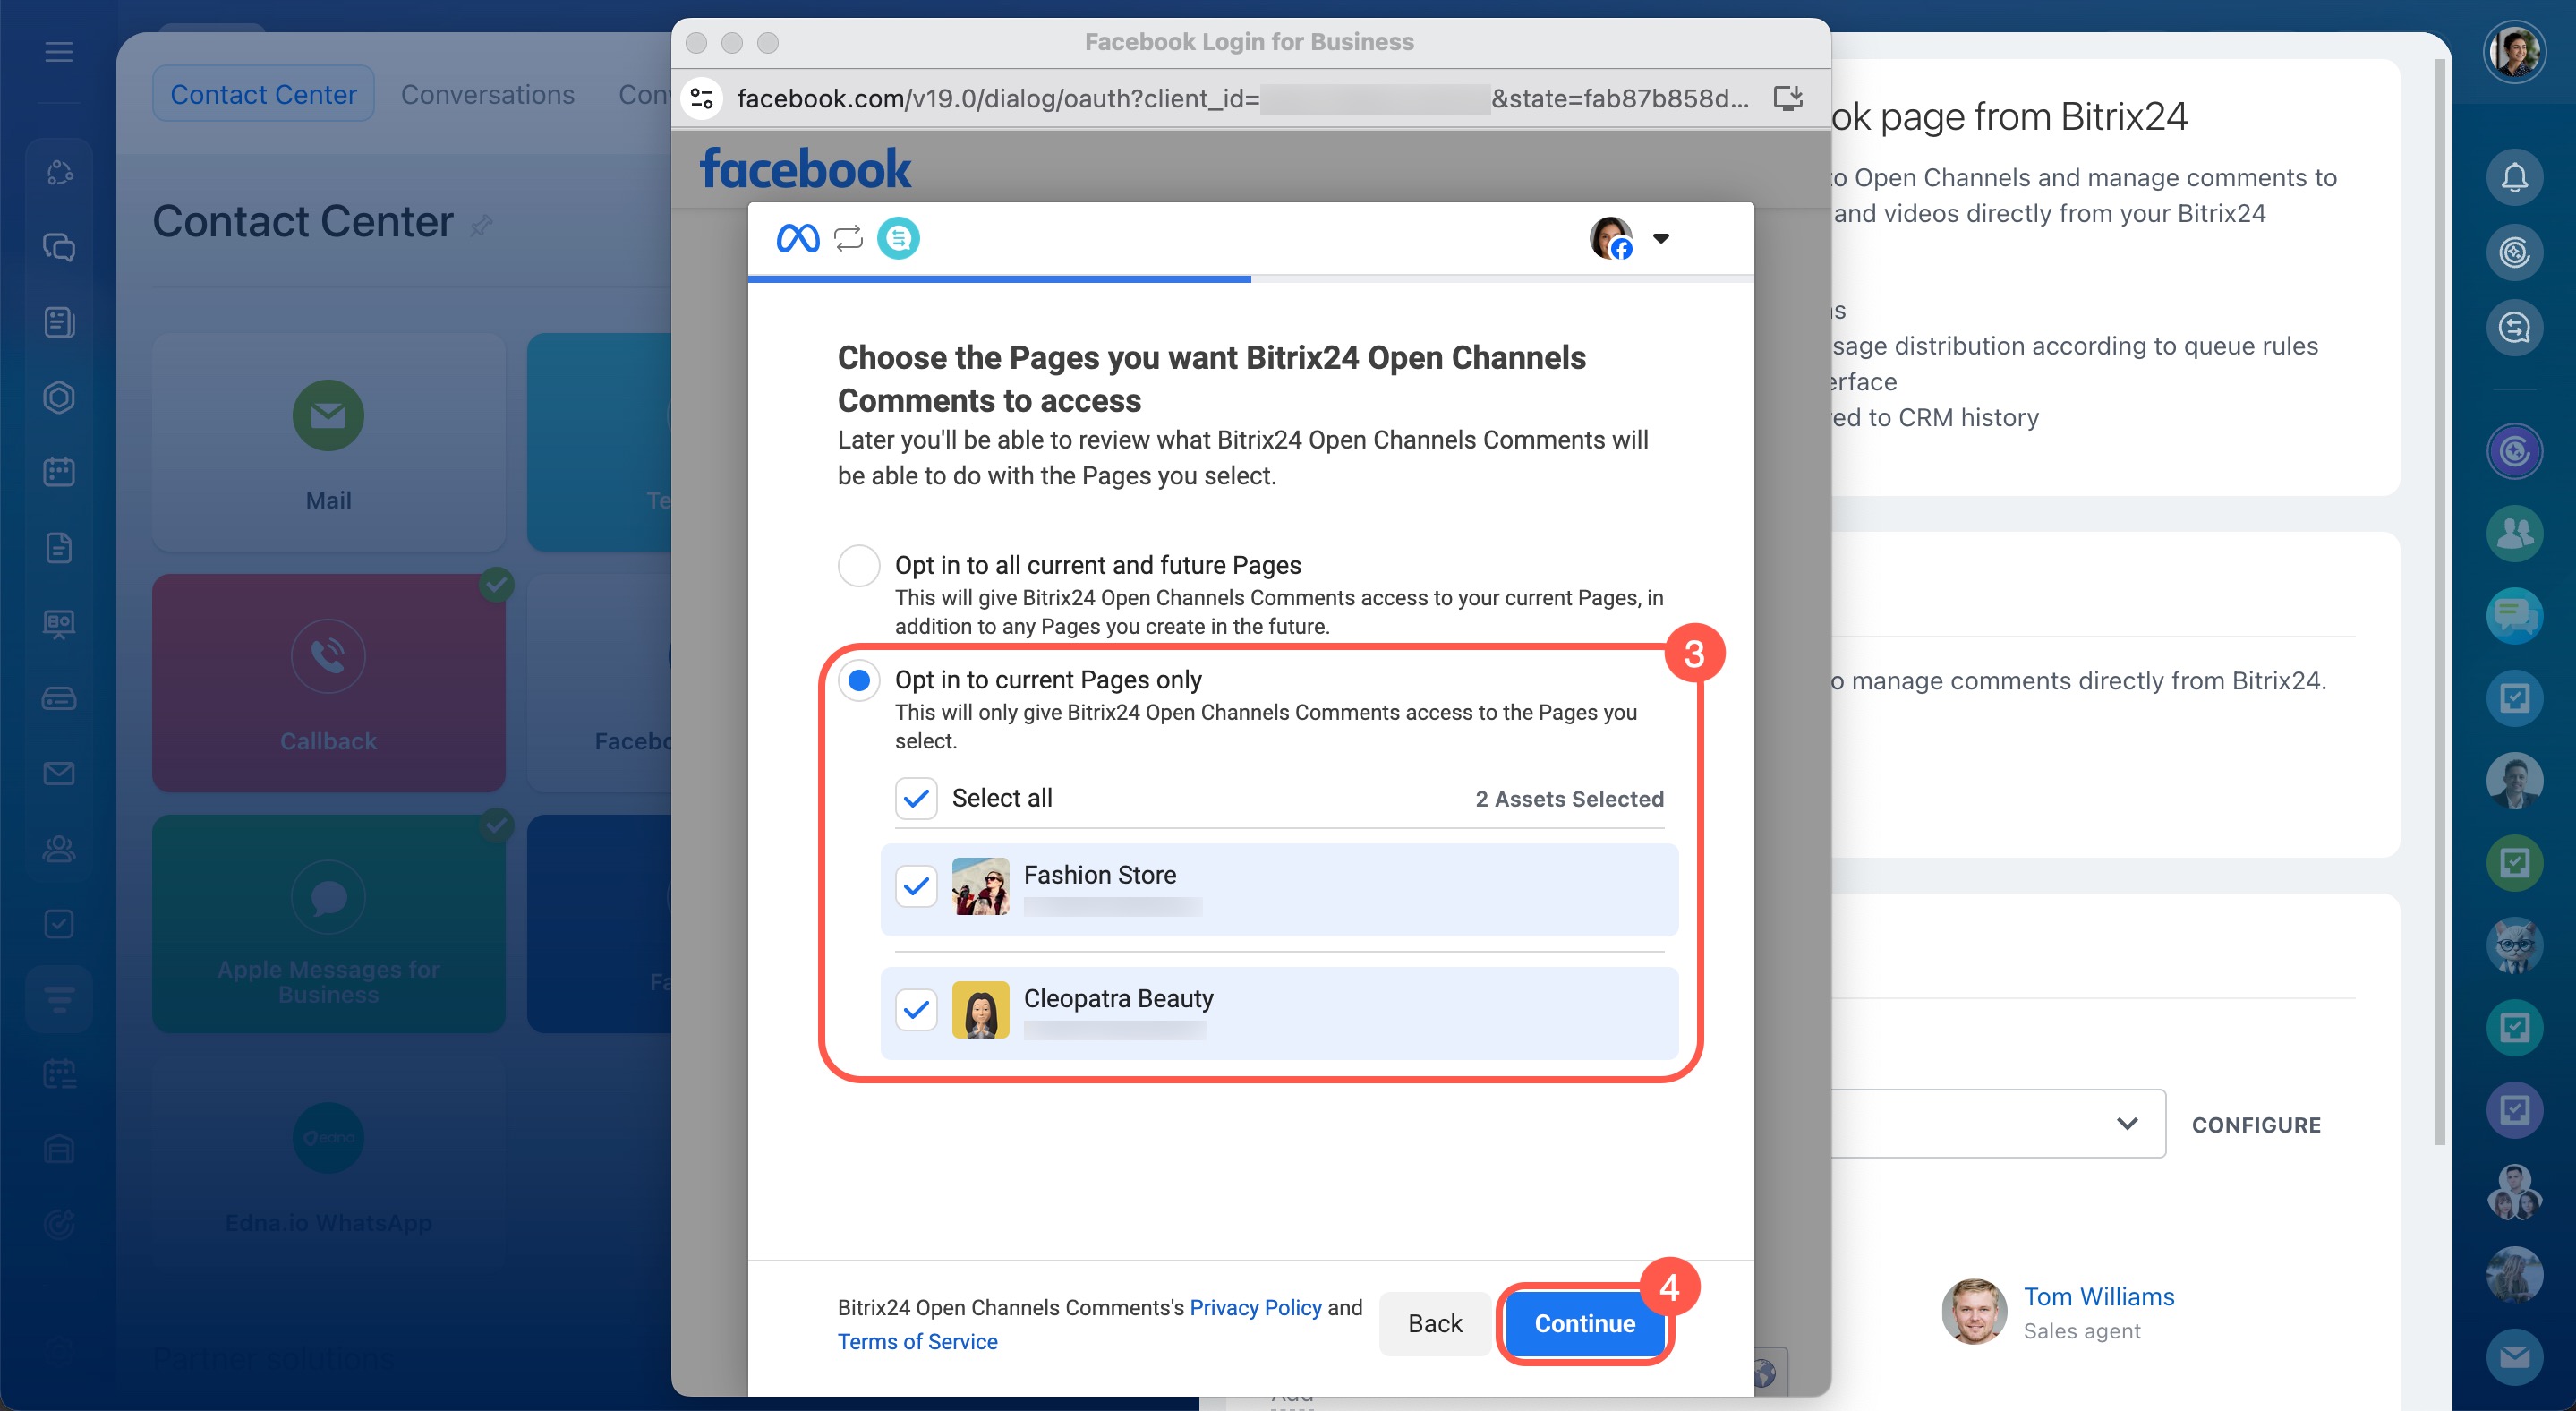
Task: Click the site settings icon in address bar
Action: pos(702,98)
